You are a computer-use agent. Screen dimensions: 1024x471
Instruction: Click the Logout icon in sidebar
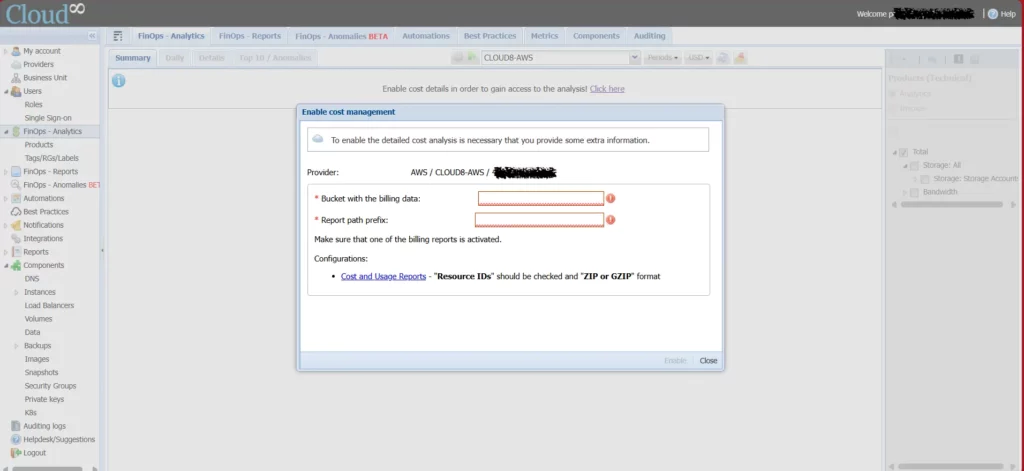(x=16, y=452)
